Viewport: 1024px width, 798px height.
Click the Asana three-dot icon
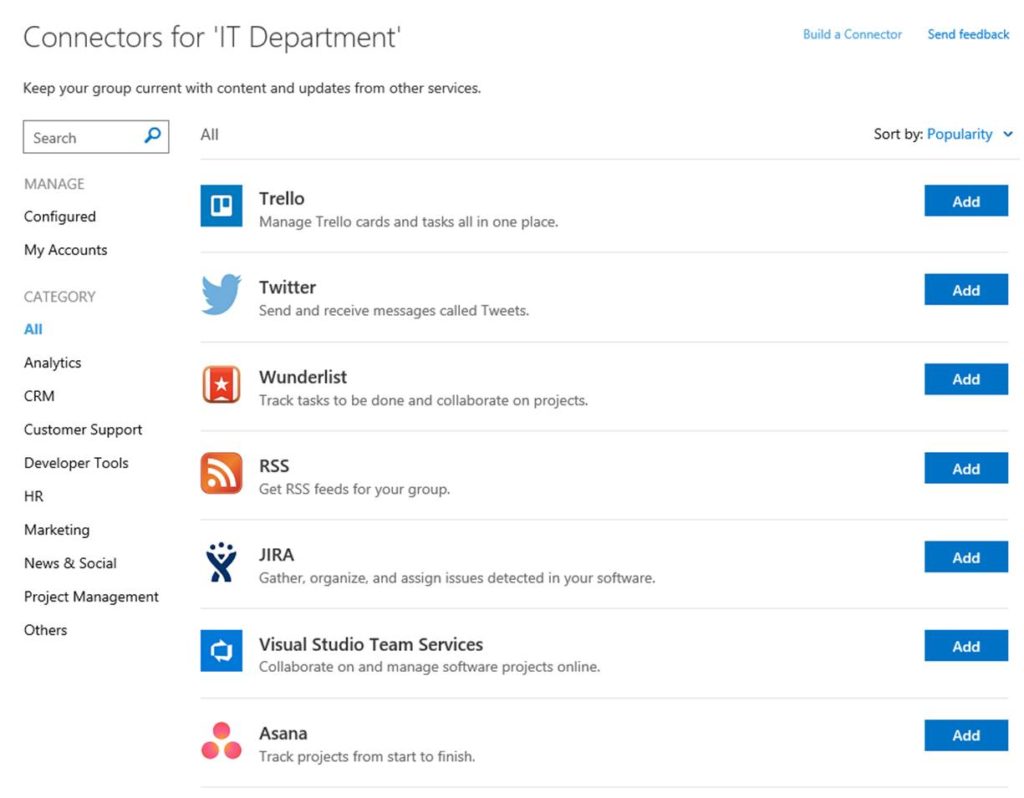click(221, 741)
